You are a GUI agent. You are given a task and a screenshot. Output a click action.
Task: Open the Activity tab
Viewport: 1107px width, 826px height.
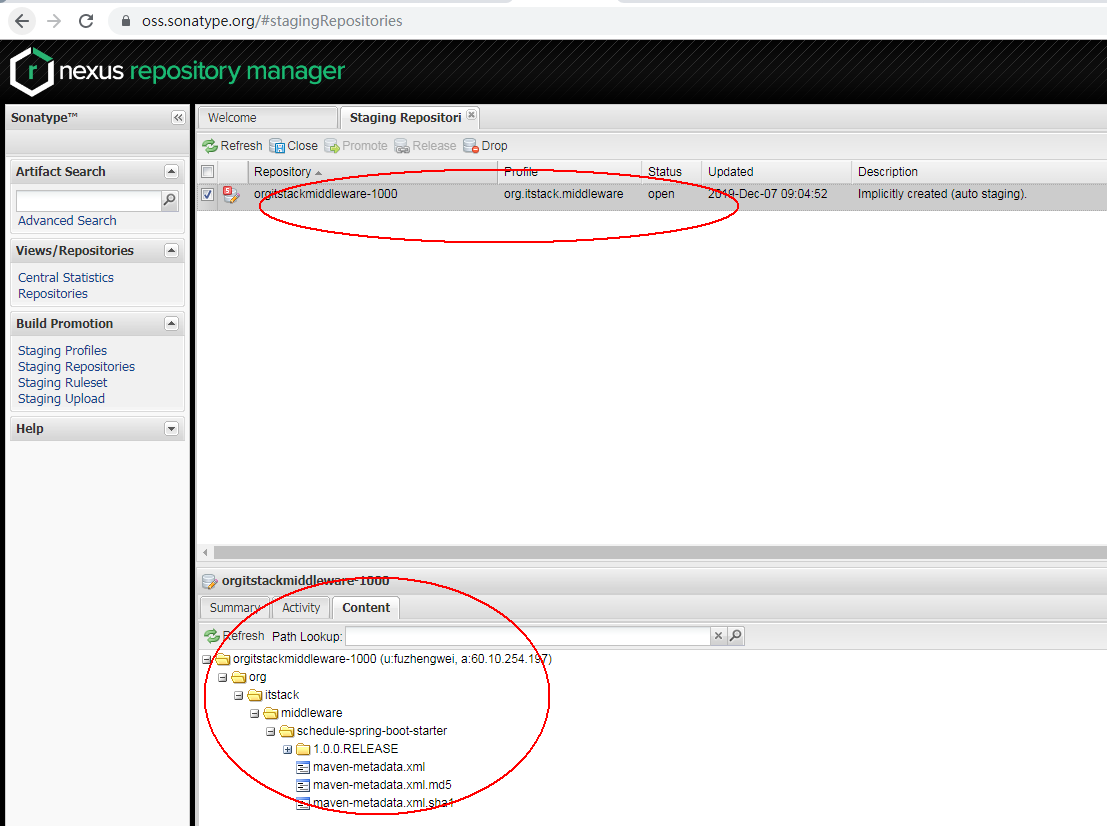coord(301,608)
